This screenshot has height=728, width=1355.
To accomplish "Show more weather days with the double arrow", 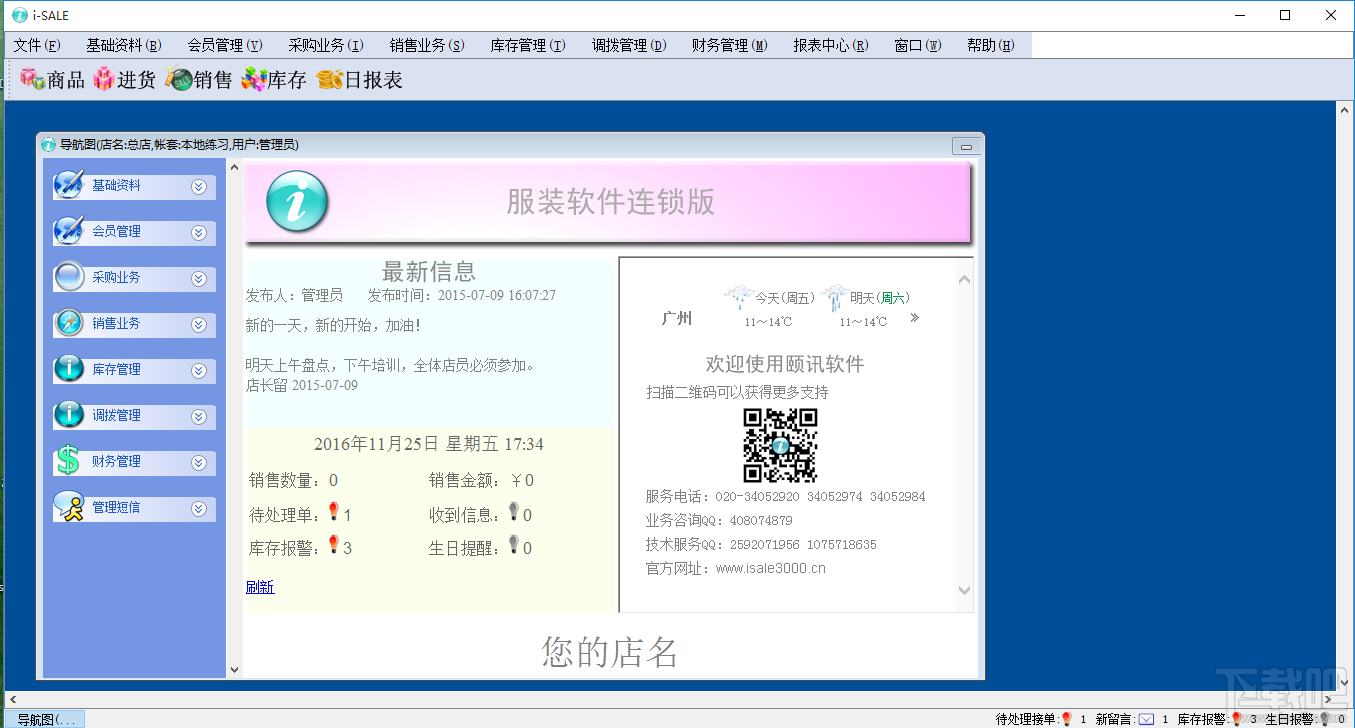I will (x=914, y=318).
